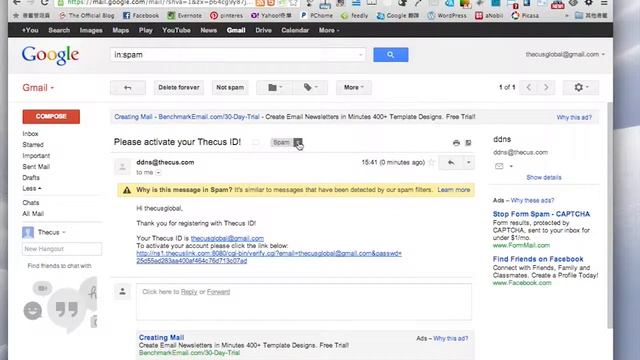Click the Not spam button
Image resolution: width=640 pixels, height=360 pixels.
(230, 87)
